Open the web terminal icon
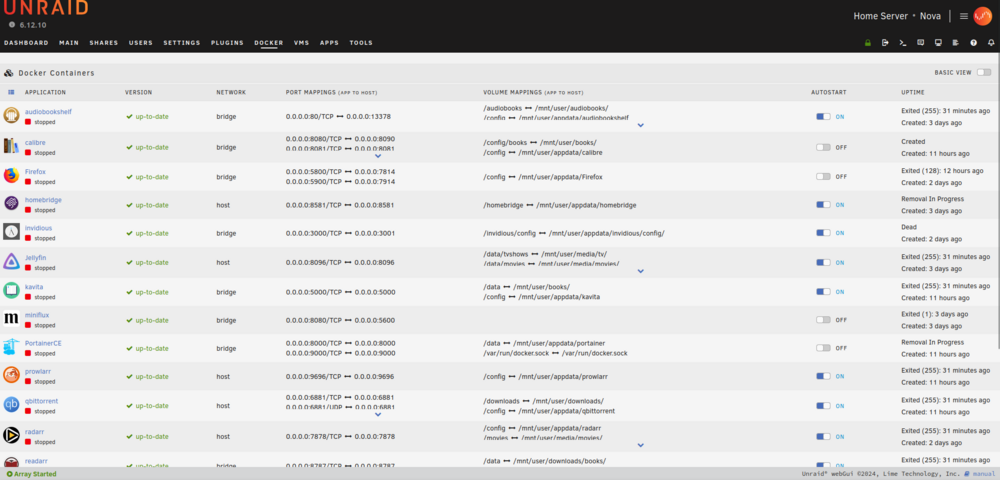 coord(902,43)
